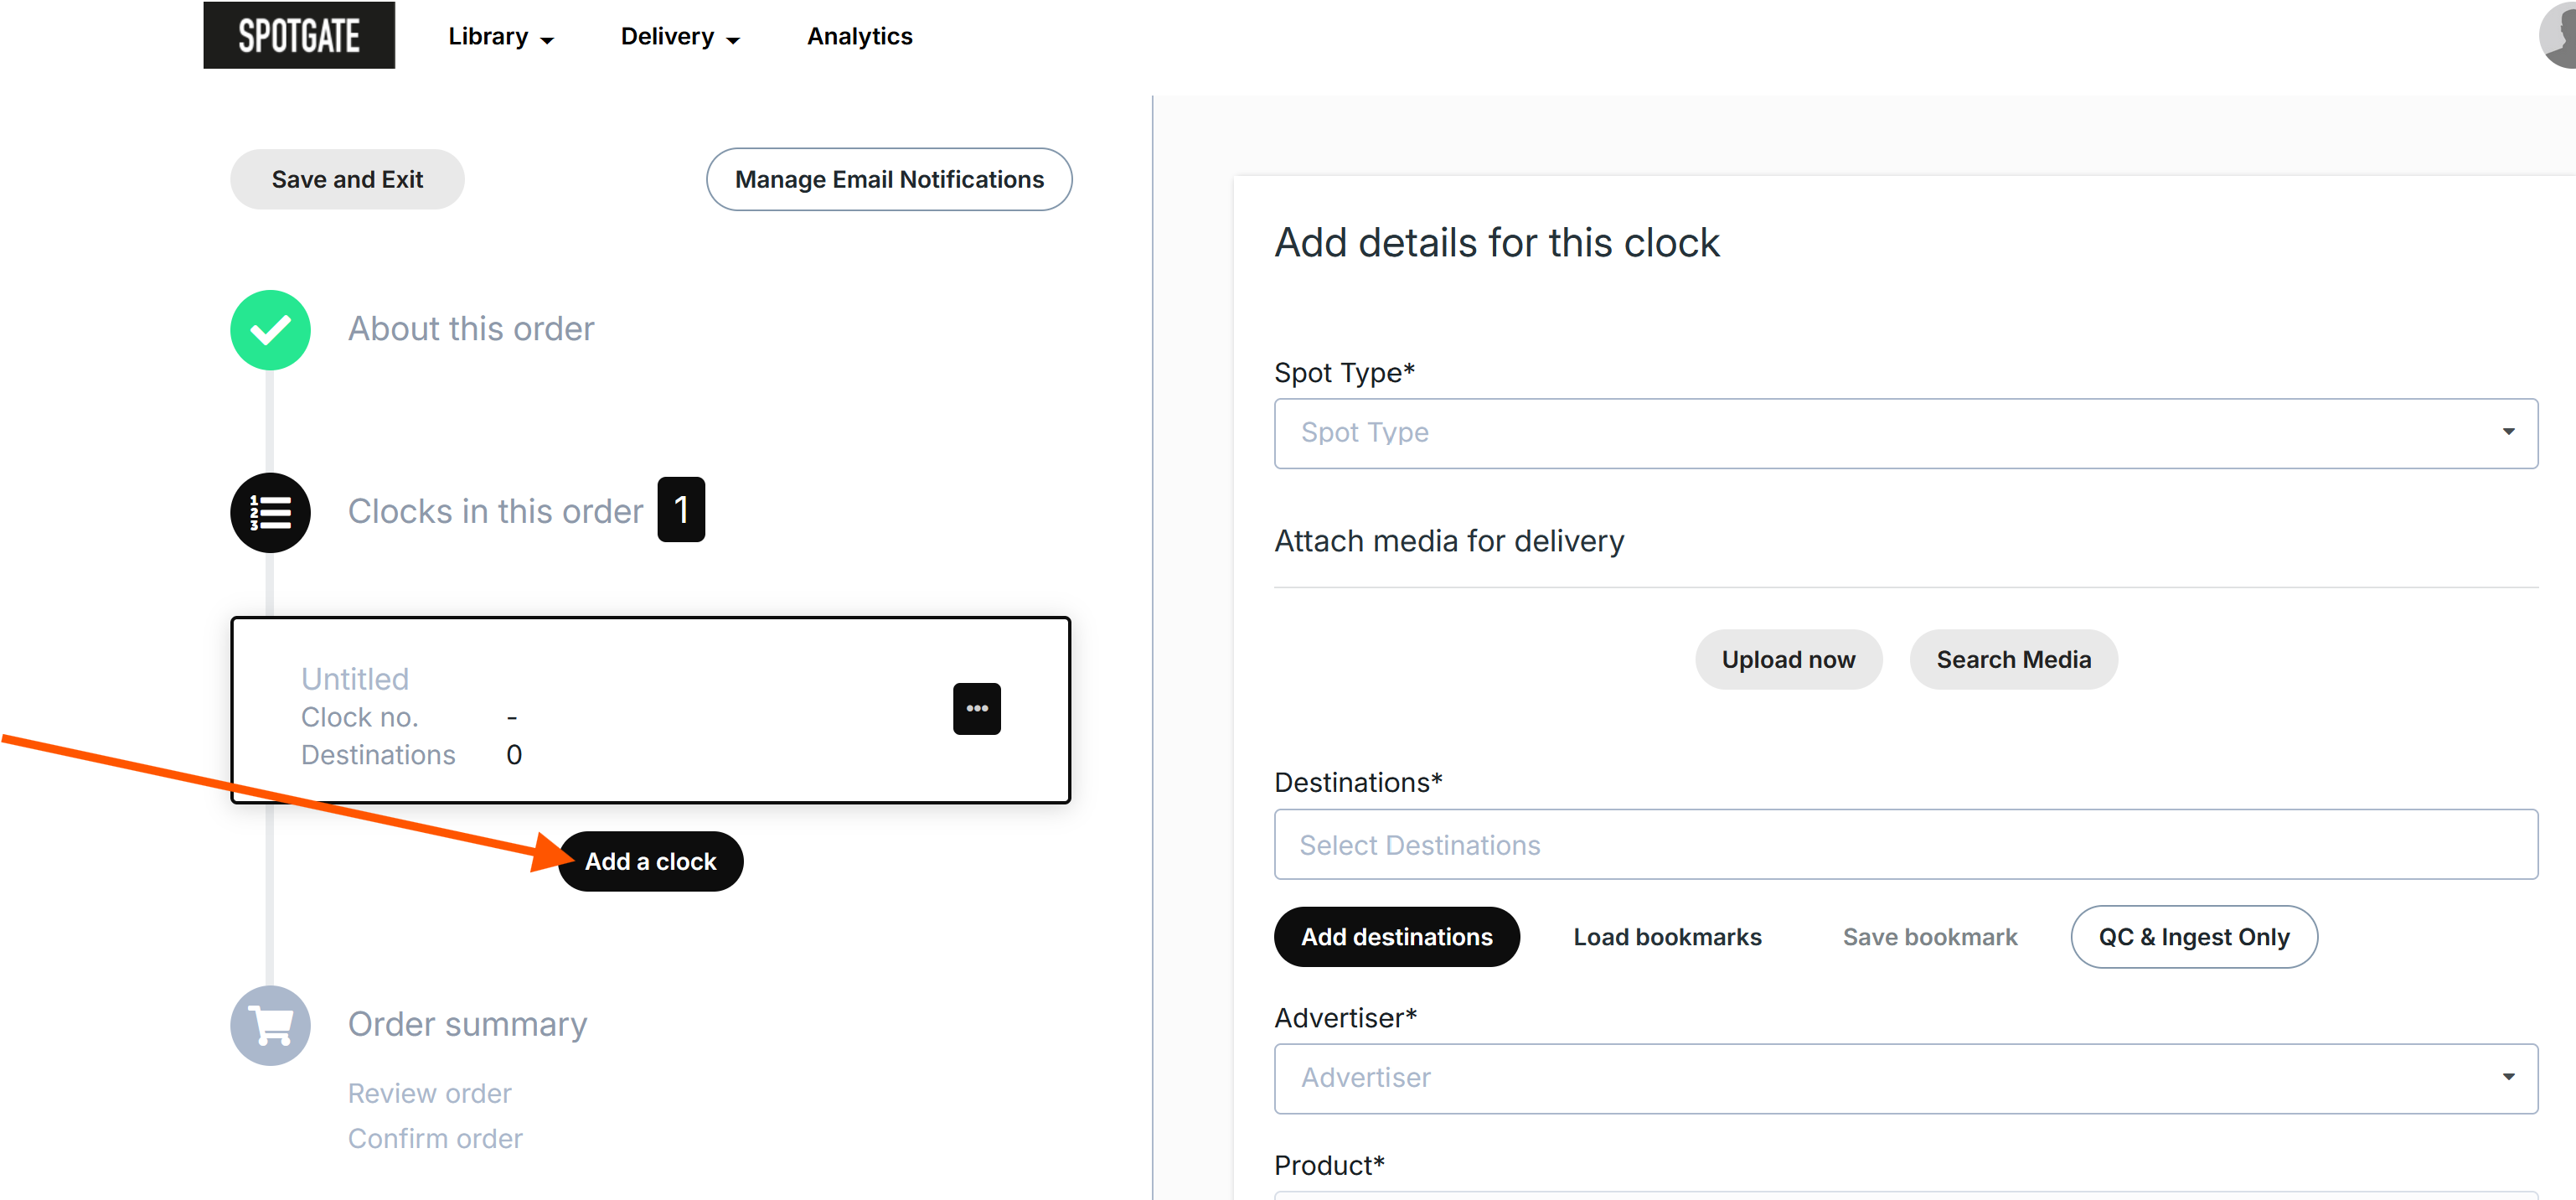Expand the Advertiser dropdown
2576x1200 pixels.
1905,1078
